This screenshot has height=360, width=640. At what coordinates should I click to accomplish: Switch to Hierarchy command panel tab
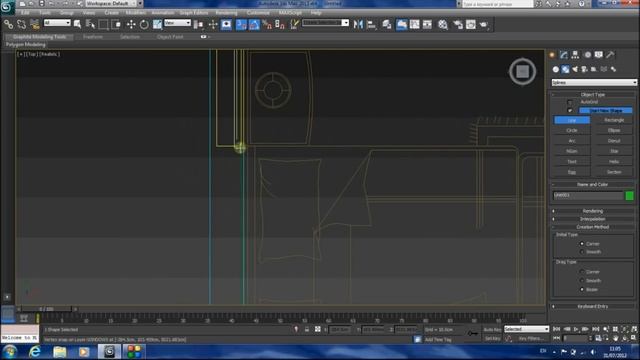575,55
